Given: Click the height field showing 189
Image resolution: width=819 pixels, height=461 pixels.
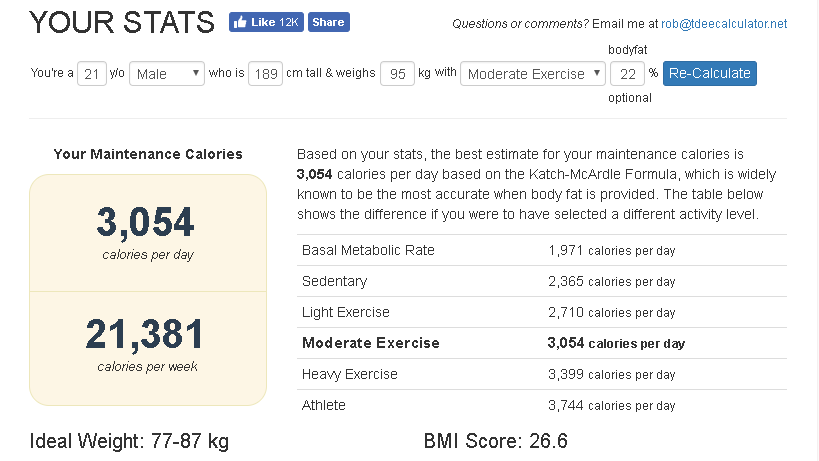Looking at the screenshot, I should coord(265,74).
